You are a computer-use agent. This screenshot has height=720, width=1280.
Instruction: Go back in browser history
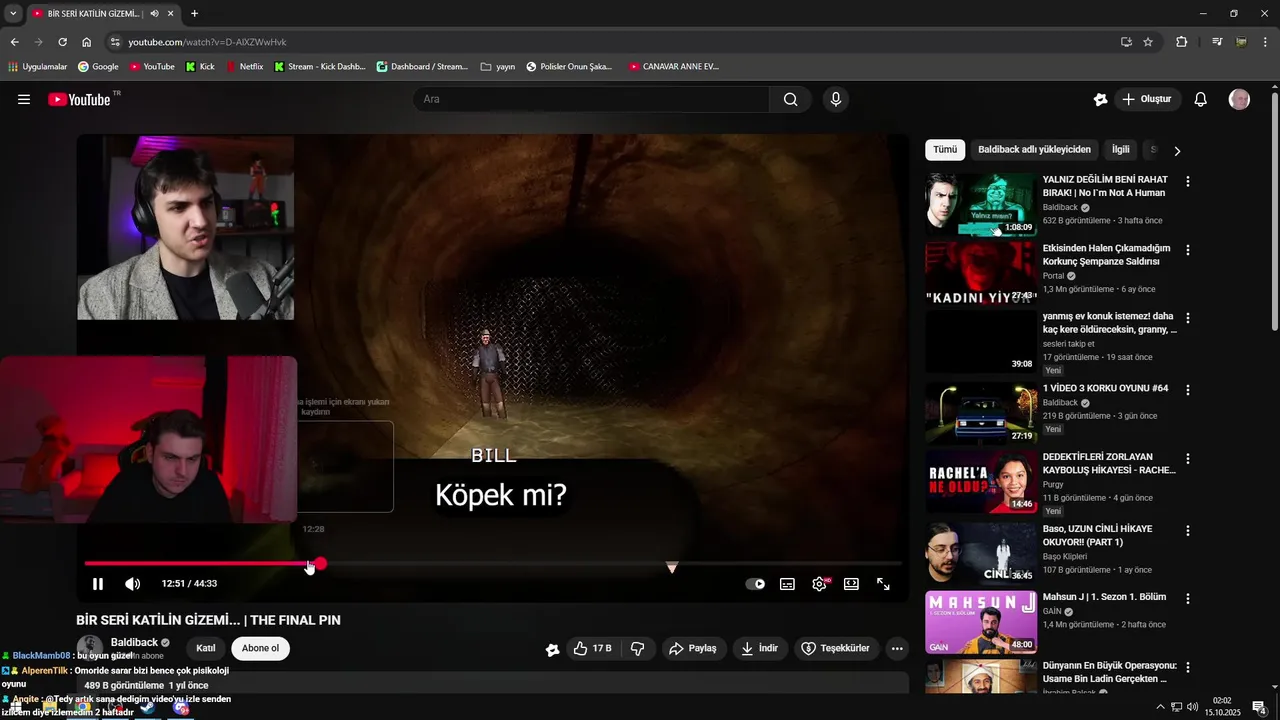tap(14, 42)
